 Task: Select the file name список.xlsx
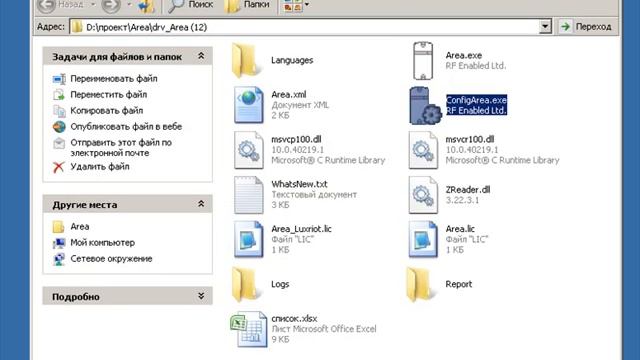pos(294,318)
